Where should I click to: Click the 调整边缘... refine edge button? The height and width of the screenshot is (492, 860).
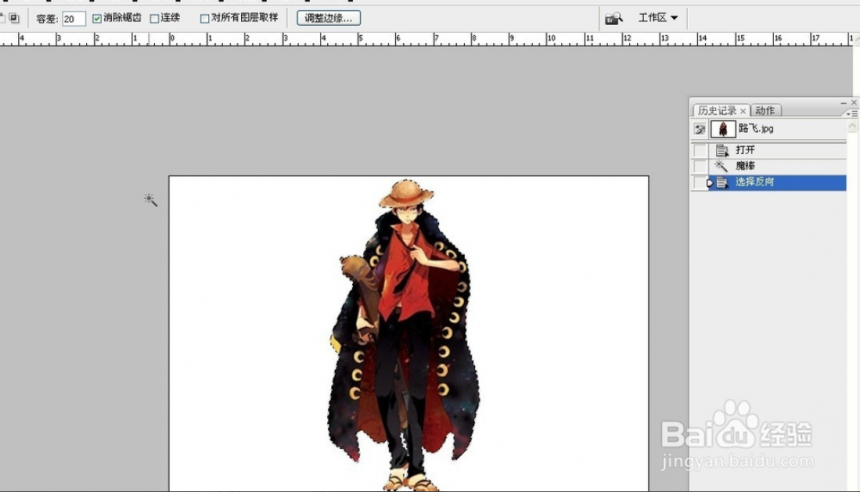pos(329,18)
